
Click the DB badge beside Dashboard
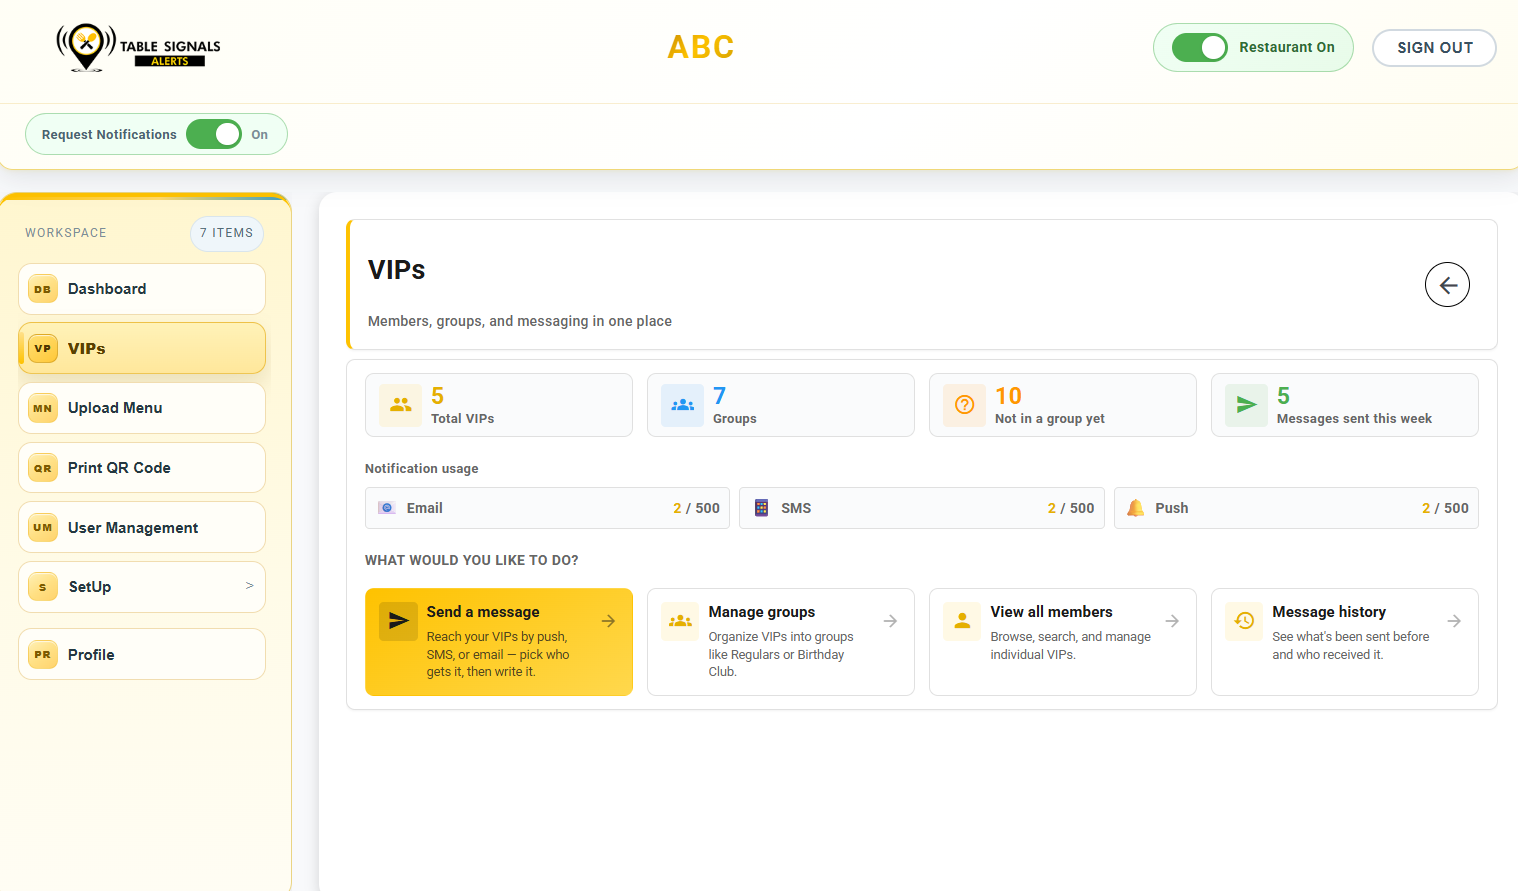coord(42,289)
